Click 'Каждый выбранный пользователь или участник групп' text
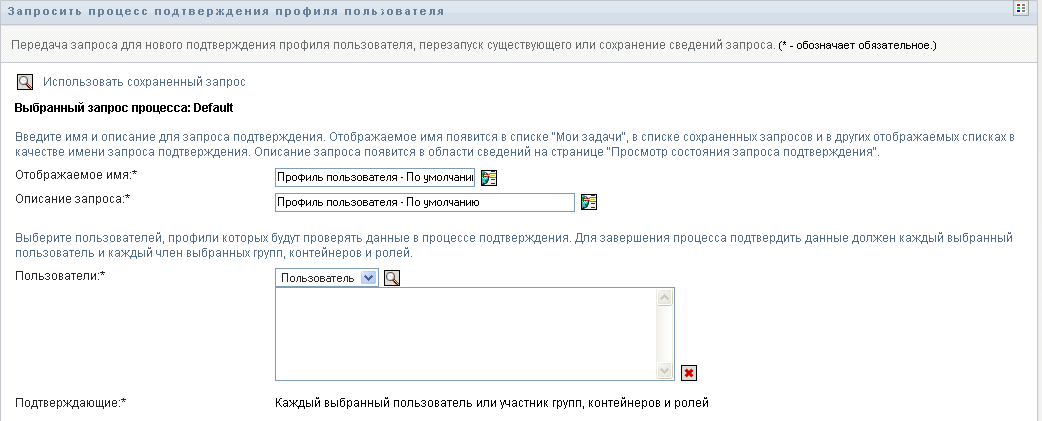 [x=429, y=402]
